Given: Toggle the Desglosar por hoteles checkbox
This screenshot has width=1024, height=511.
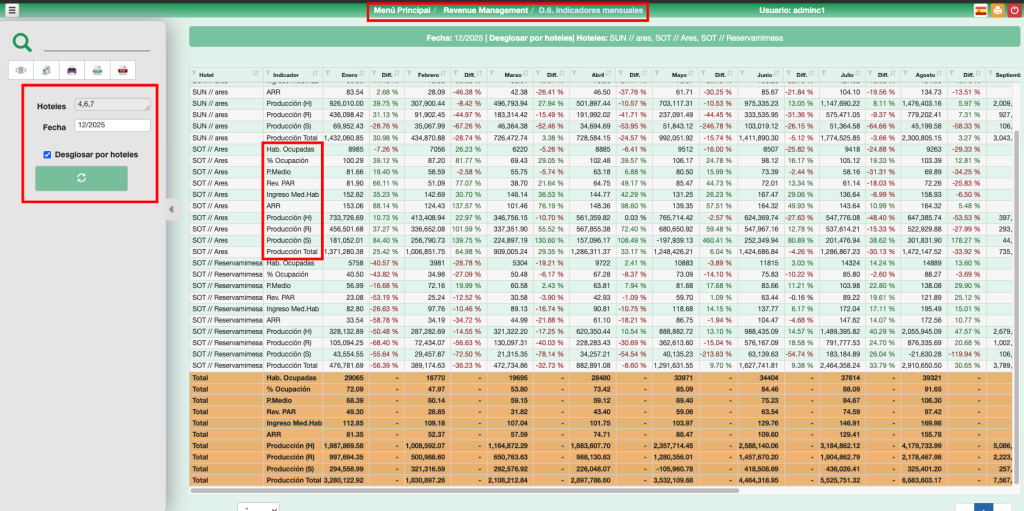Looking at the screenshot, I should click(x=47, y=154).
